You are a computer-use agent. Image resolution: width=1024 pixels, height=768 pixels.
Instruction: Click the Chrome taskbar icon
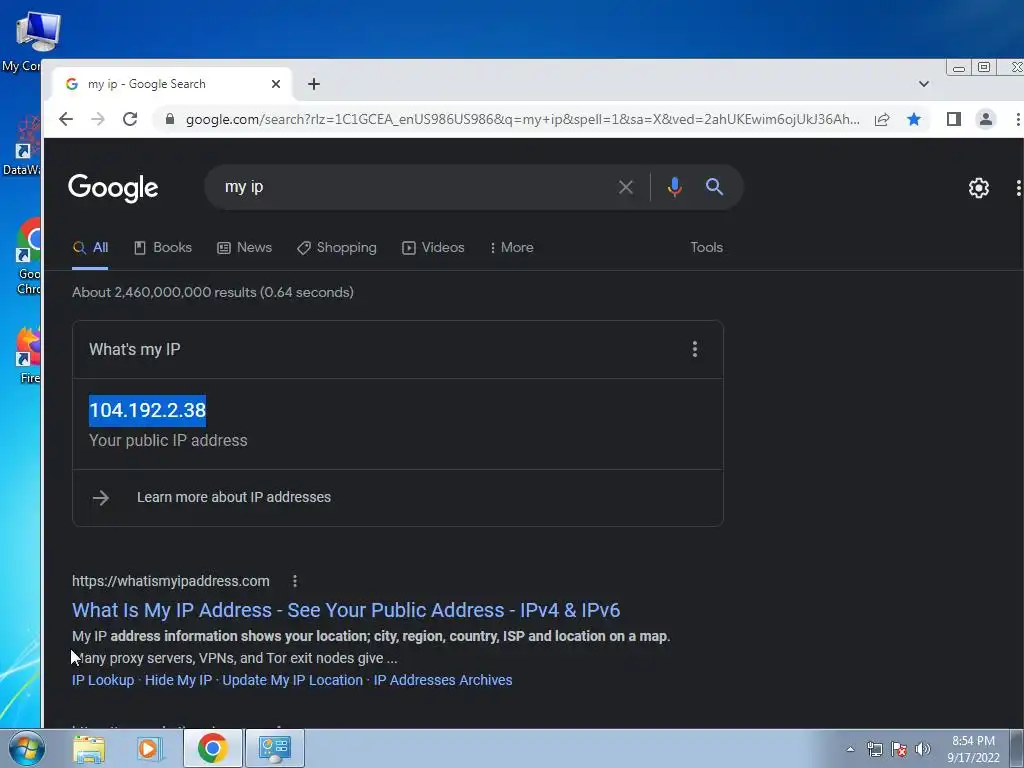pyautogui.click(x=212, y=748)
